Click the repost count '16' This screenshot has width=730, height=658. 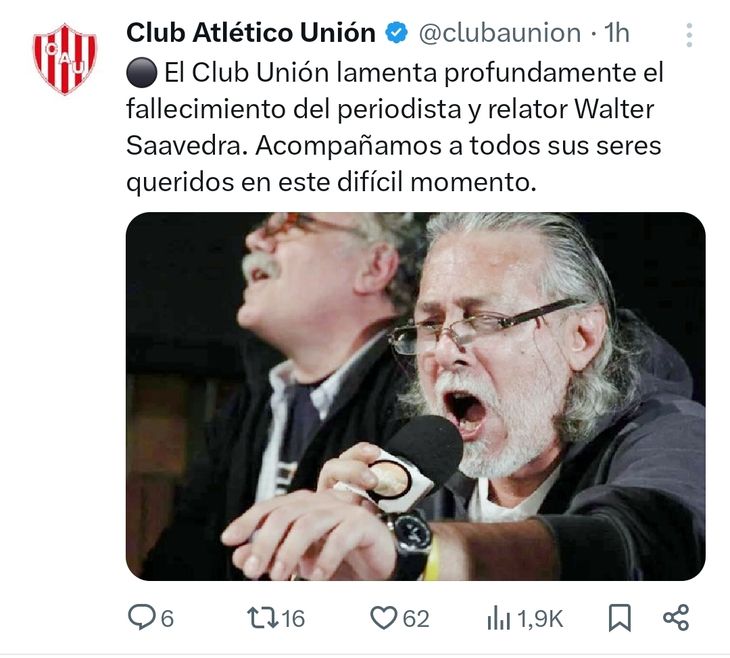coord(293,619)
